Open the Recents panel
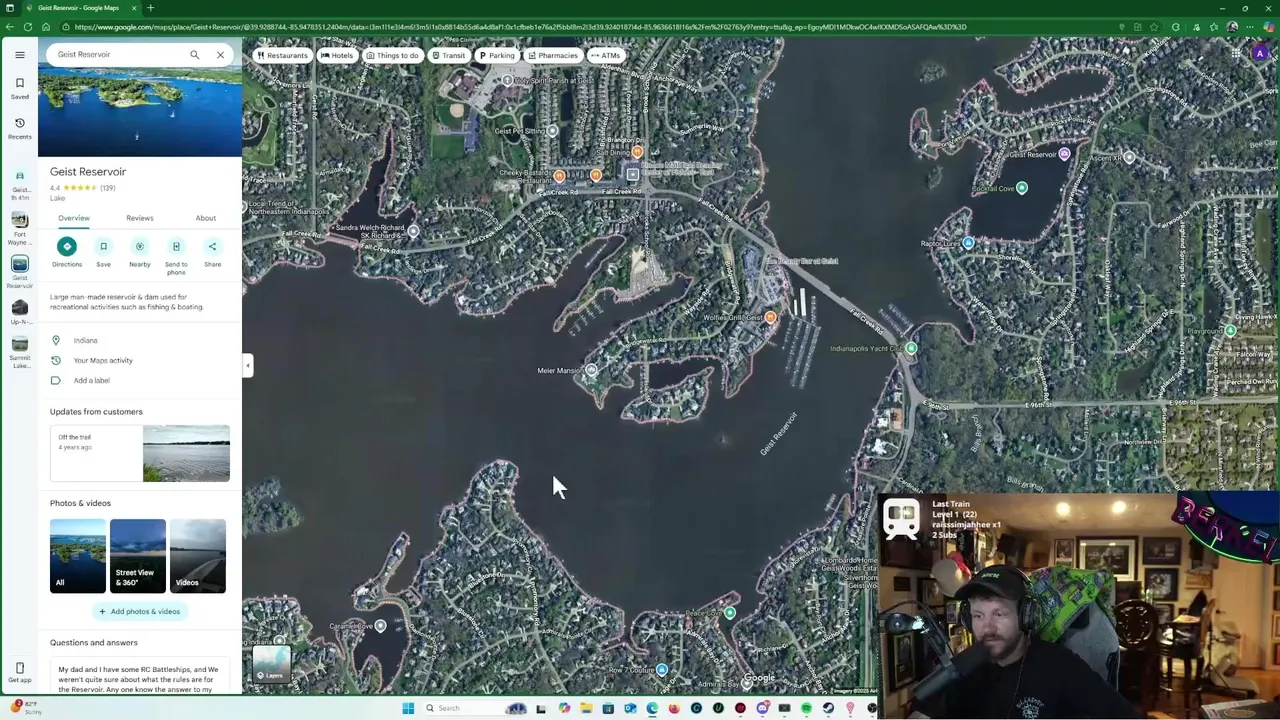Viewport: 1280px width, 720px height. [19, 128]
